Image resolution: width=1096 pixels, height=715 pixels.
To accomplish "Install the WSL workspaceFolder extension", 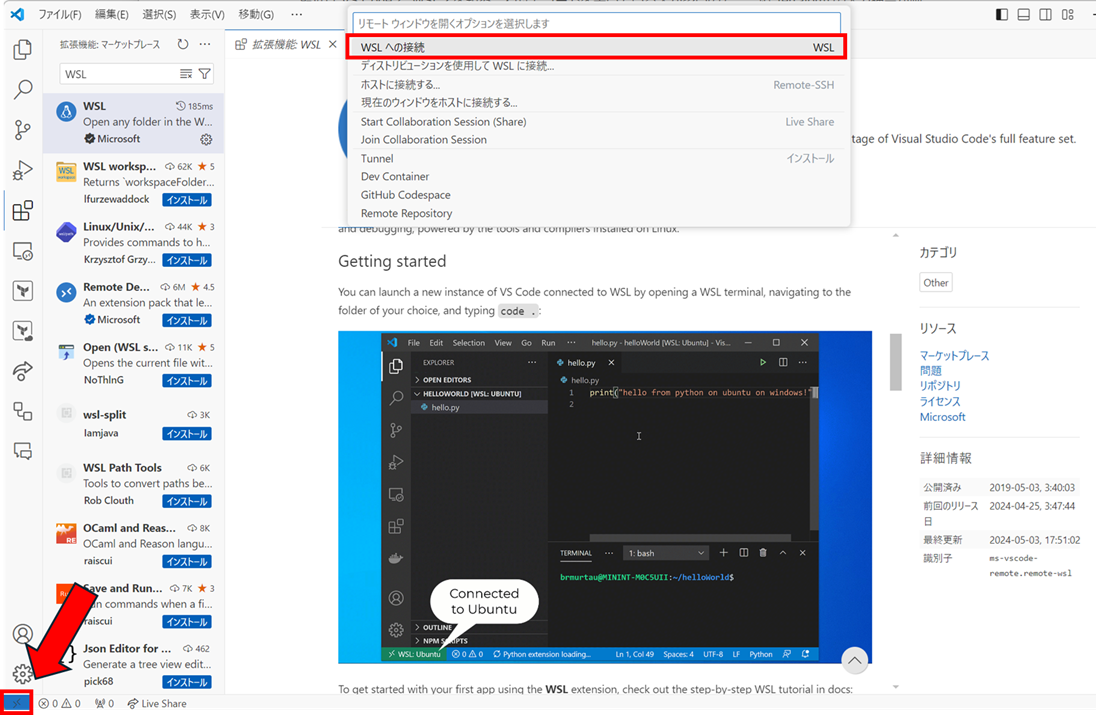I will click(x=187, y=200).
